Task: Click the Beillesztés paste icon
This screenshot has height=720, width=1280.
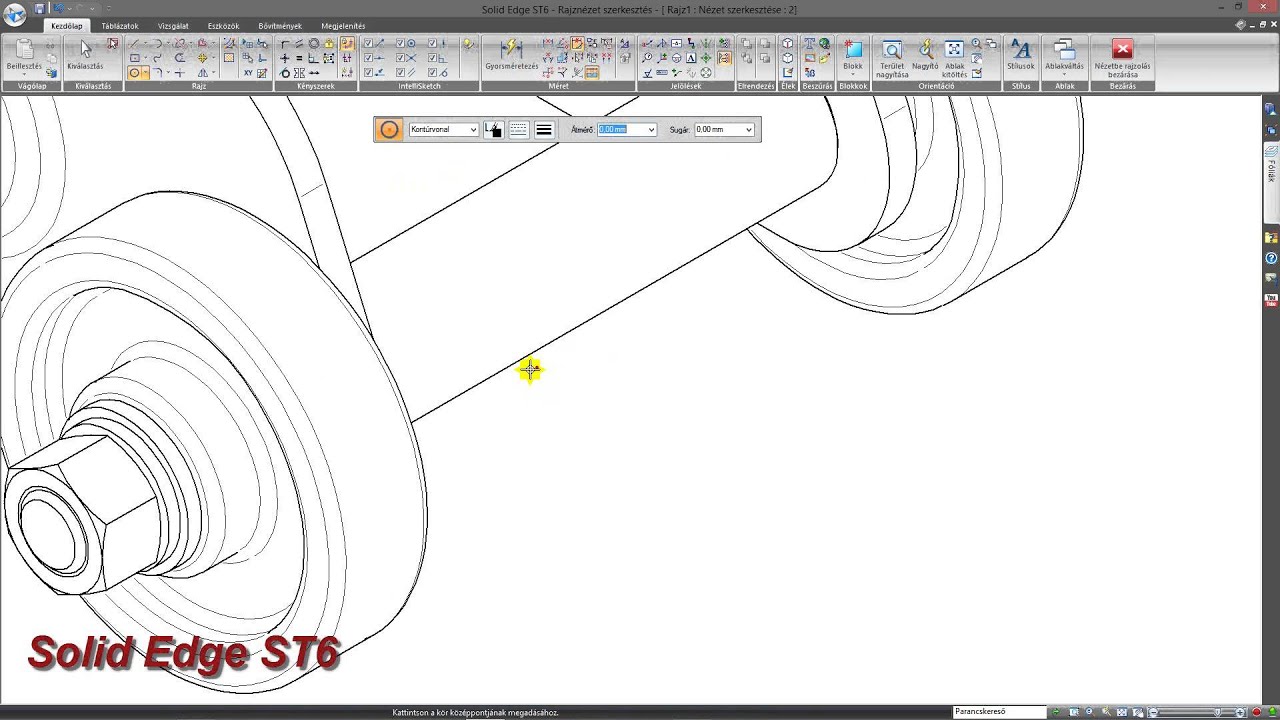Action: click(x=24, y=49)
